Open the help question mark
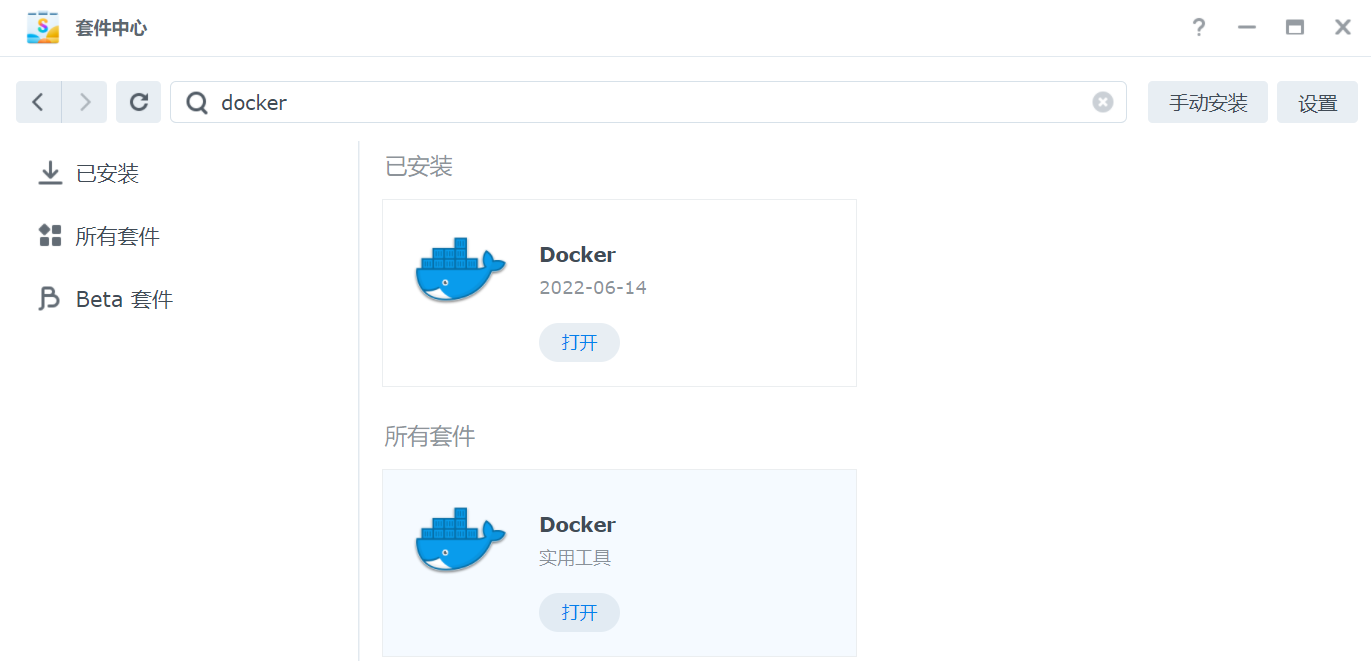The width and height of the screenshot is (1371, 661). click(x=1198, y=28)
